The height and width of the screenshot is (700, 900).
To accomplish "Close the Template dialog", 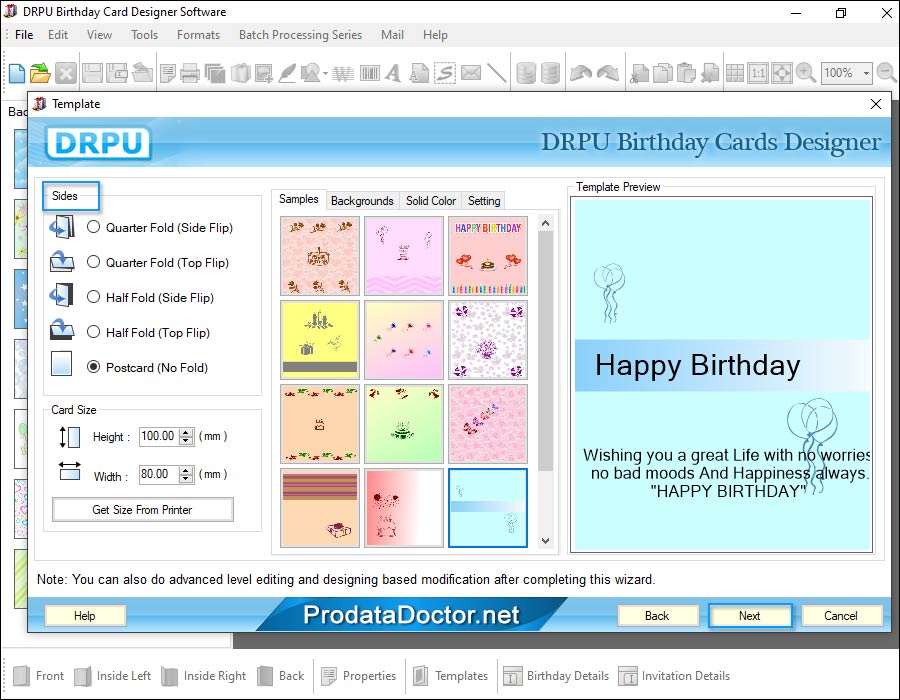I will click(875, 104).
